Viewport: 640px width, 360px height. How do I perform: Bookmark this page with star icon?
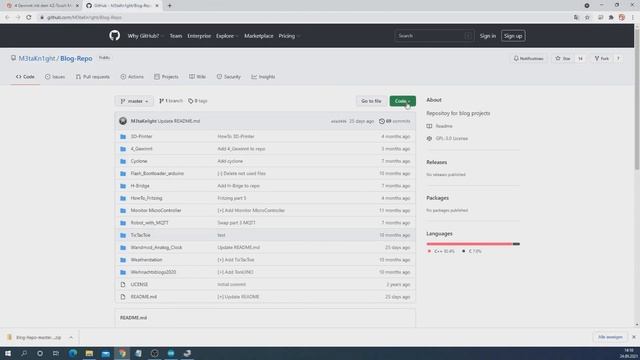coord(587,18)
